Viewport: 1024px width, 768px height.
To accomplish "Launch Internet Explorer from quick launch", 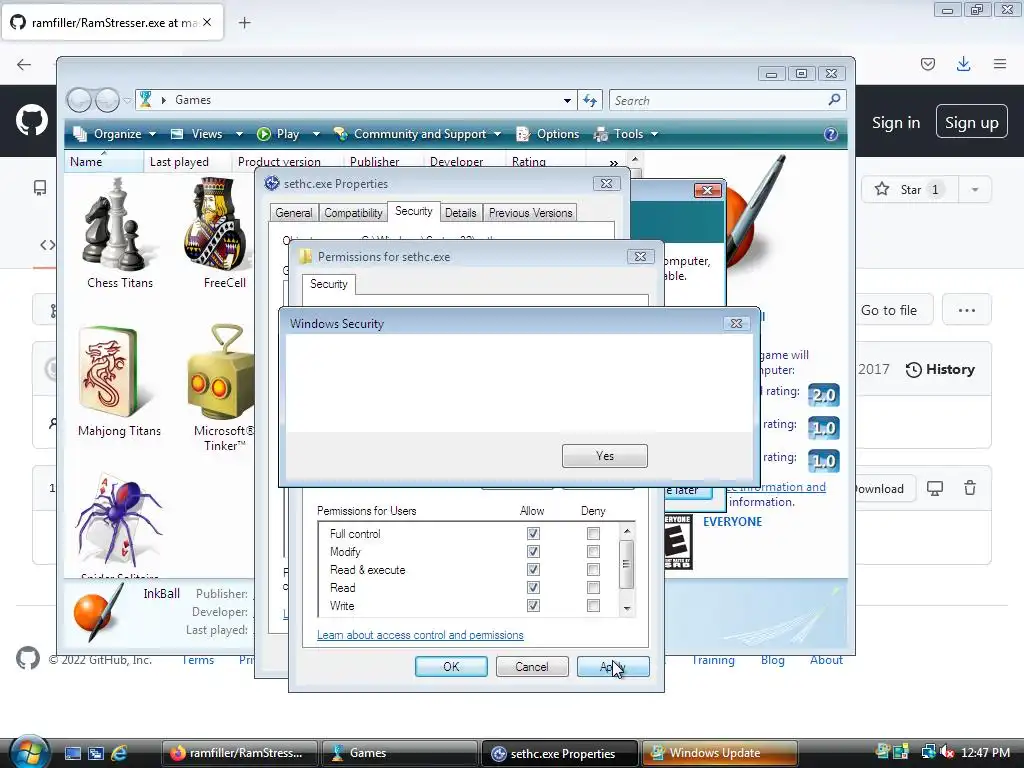I will (119, 753).
